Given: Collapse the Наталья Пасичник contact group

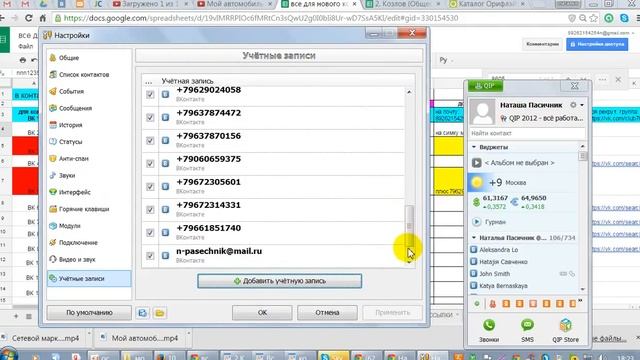Looking at the screenshot, I should tap(474, 237).
